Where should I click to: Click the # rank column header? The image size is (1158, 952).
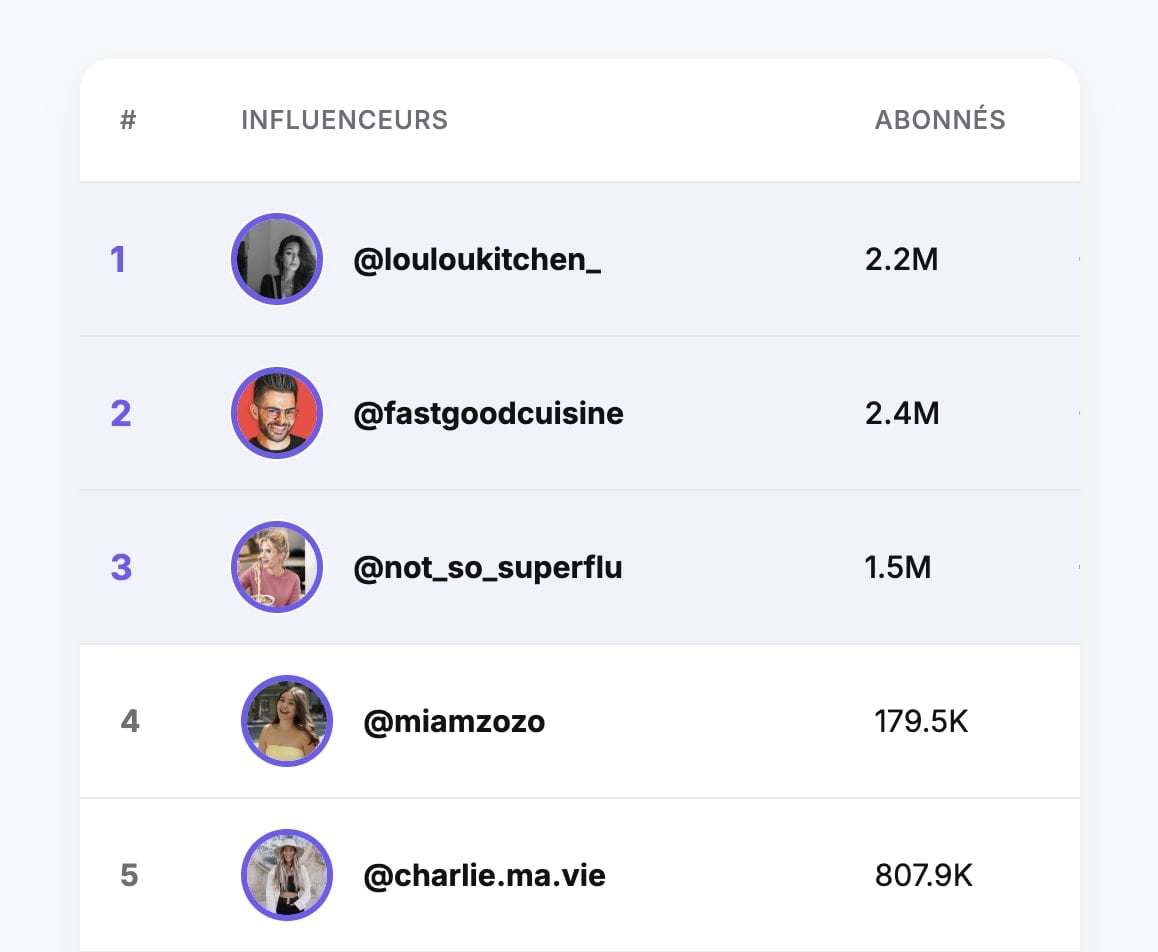[128, 121]
